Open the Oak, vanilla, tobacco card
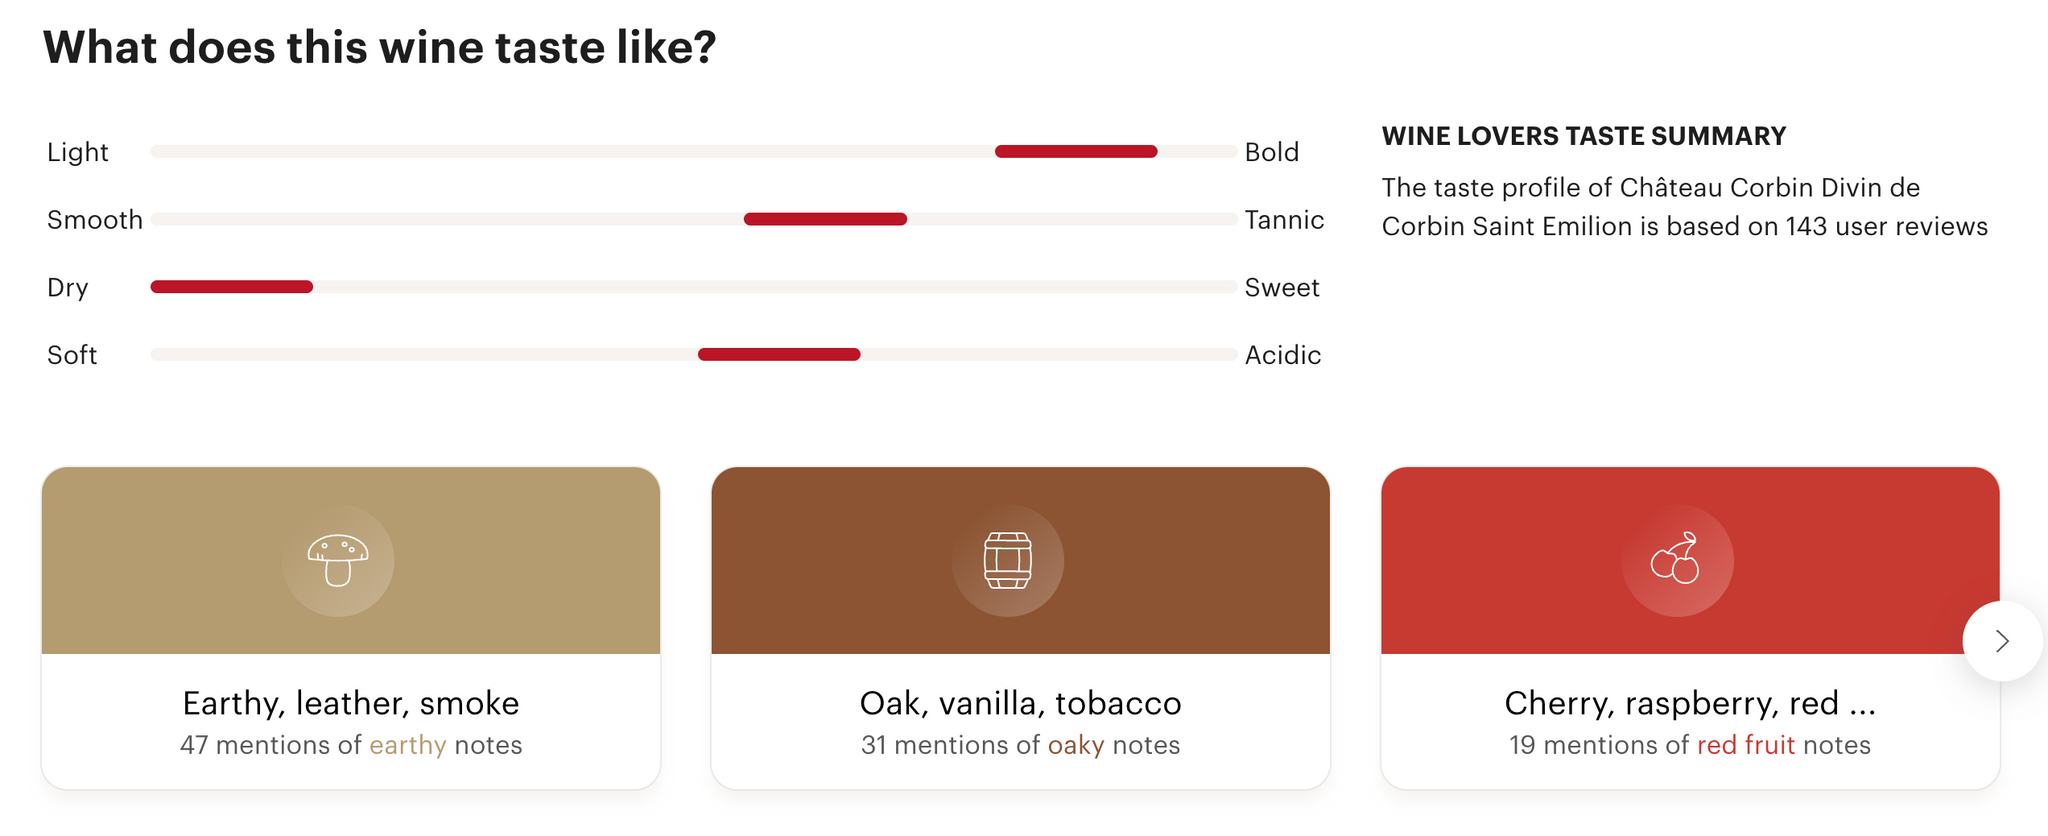Screen dimensions: 2048x836 coord(1020,628)
